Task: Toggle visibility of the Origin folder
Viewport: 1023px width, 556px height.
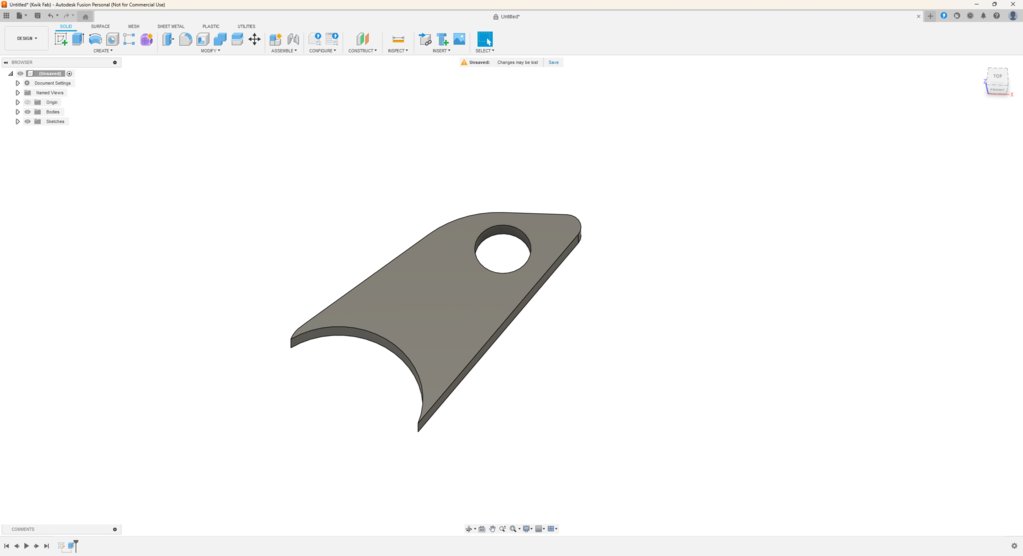Action: (27, 102)
